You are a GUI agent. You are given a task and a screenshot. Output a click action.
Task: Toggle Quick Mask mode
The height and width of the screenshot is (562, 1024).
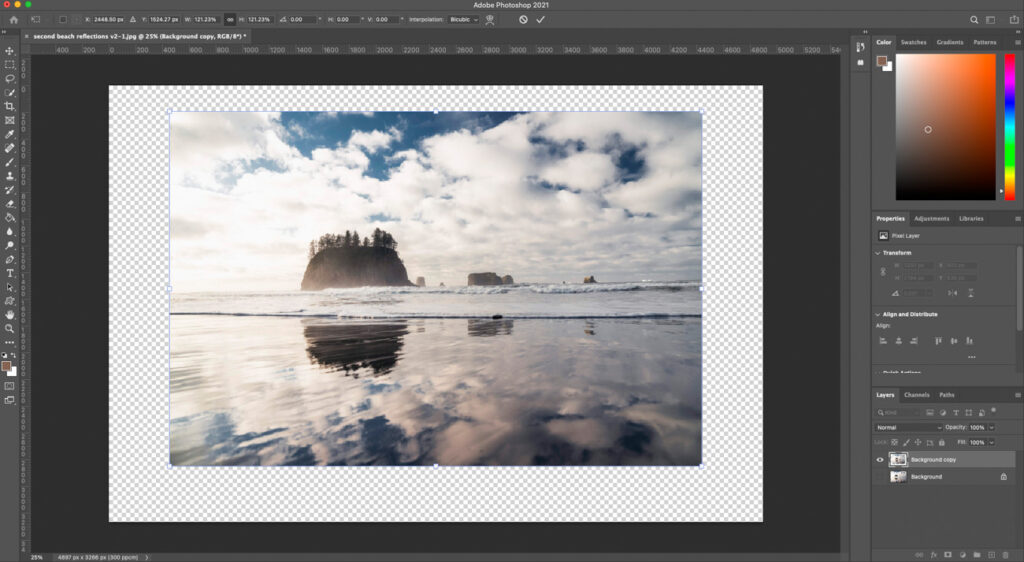pos(10,386)
